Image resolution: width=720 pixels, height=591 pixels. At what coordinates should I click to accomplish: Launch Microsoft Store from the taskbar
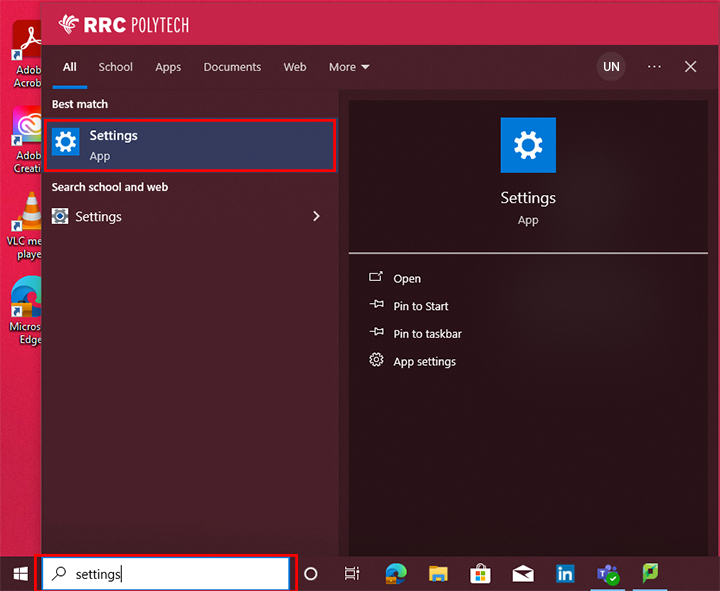(x=480, y=573)
